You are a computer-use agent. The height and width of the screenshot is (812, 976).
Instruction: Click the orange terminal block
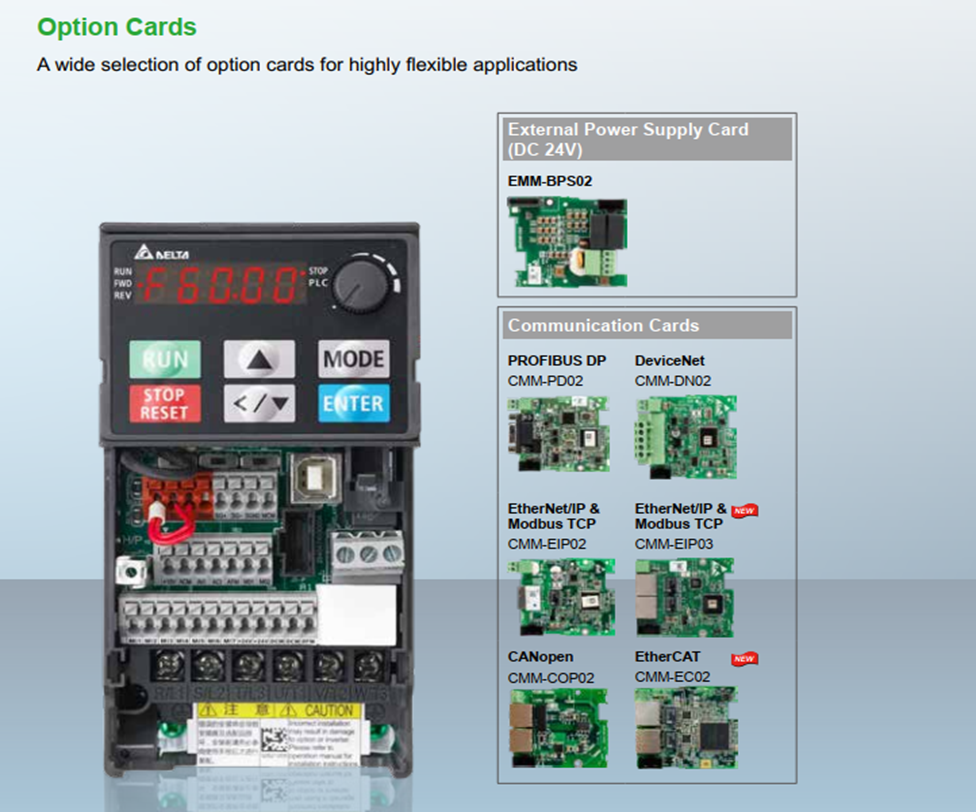point(177,496)
